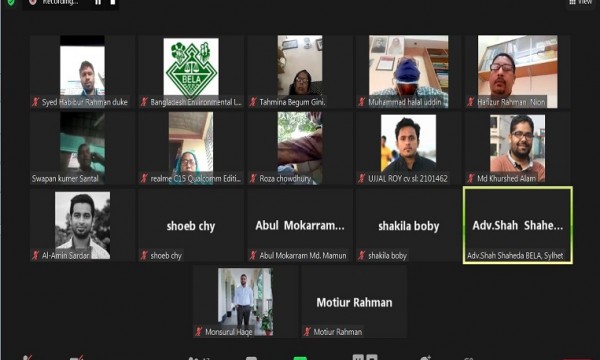Select the BELA logo participant tile
Image resolution: width=600 pixels, height=360 pixels.
(x=191, y=72)
